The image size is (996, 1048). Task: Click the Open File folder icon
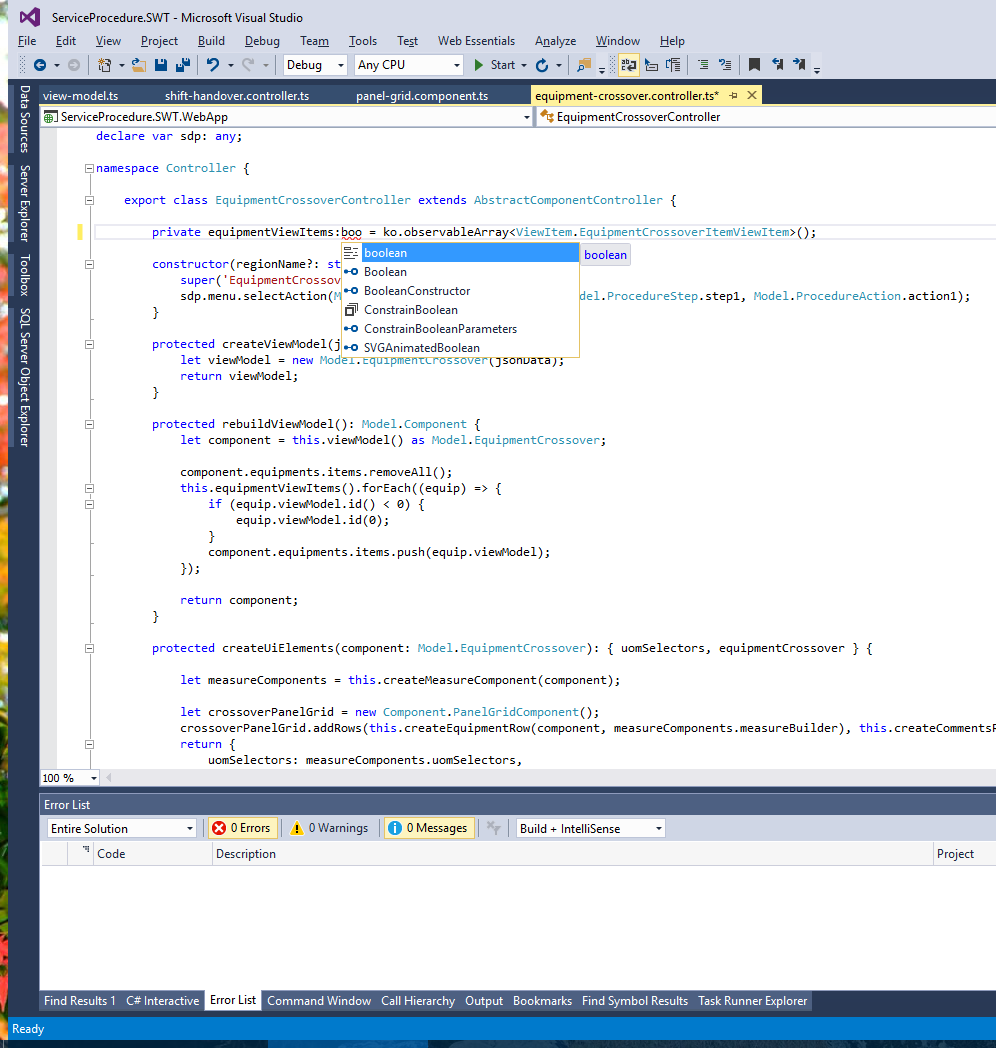(139, 65)
